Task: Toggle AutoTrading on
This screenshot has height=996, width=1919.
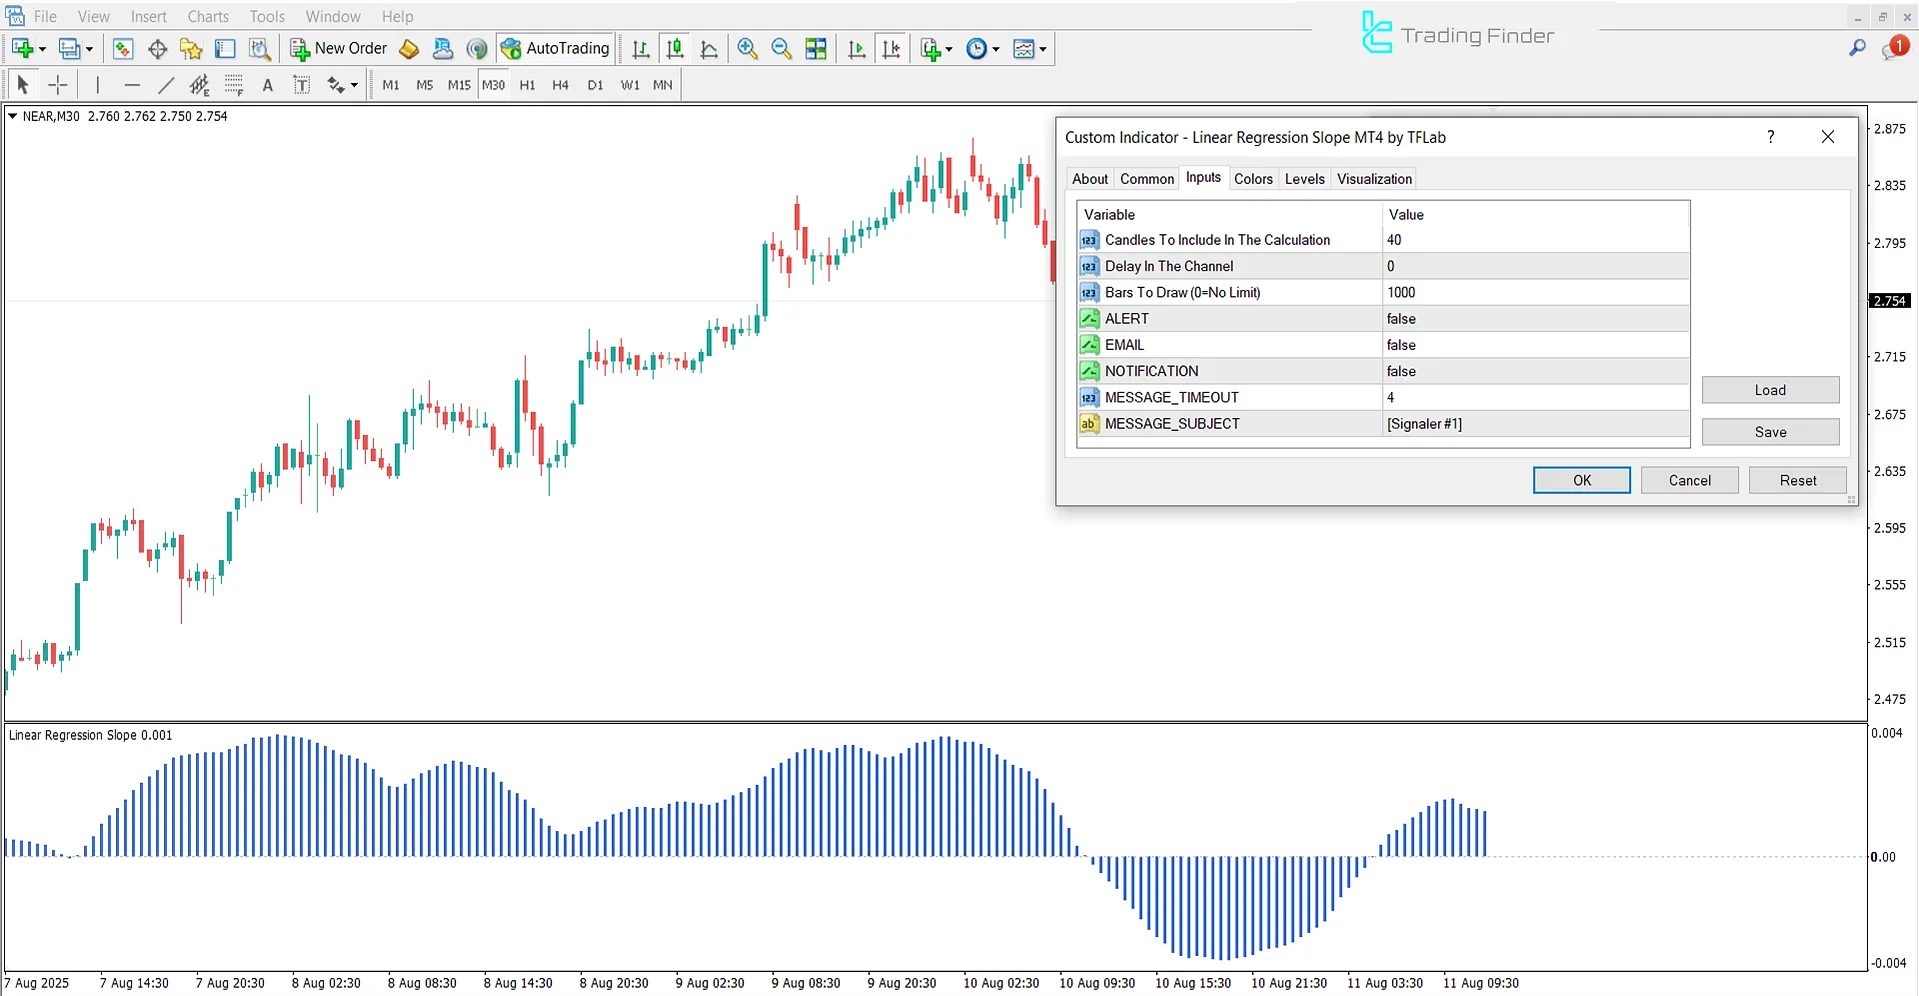Action: click(555, 48)
